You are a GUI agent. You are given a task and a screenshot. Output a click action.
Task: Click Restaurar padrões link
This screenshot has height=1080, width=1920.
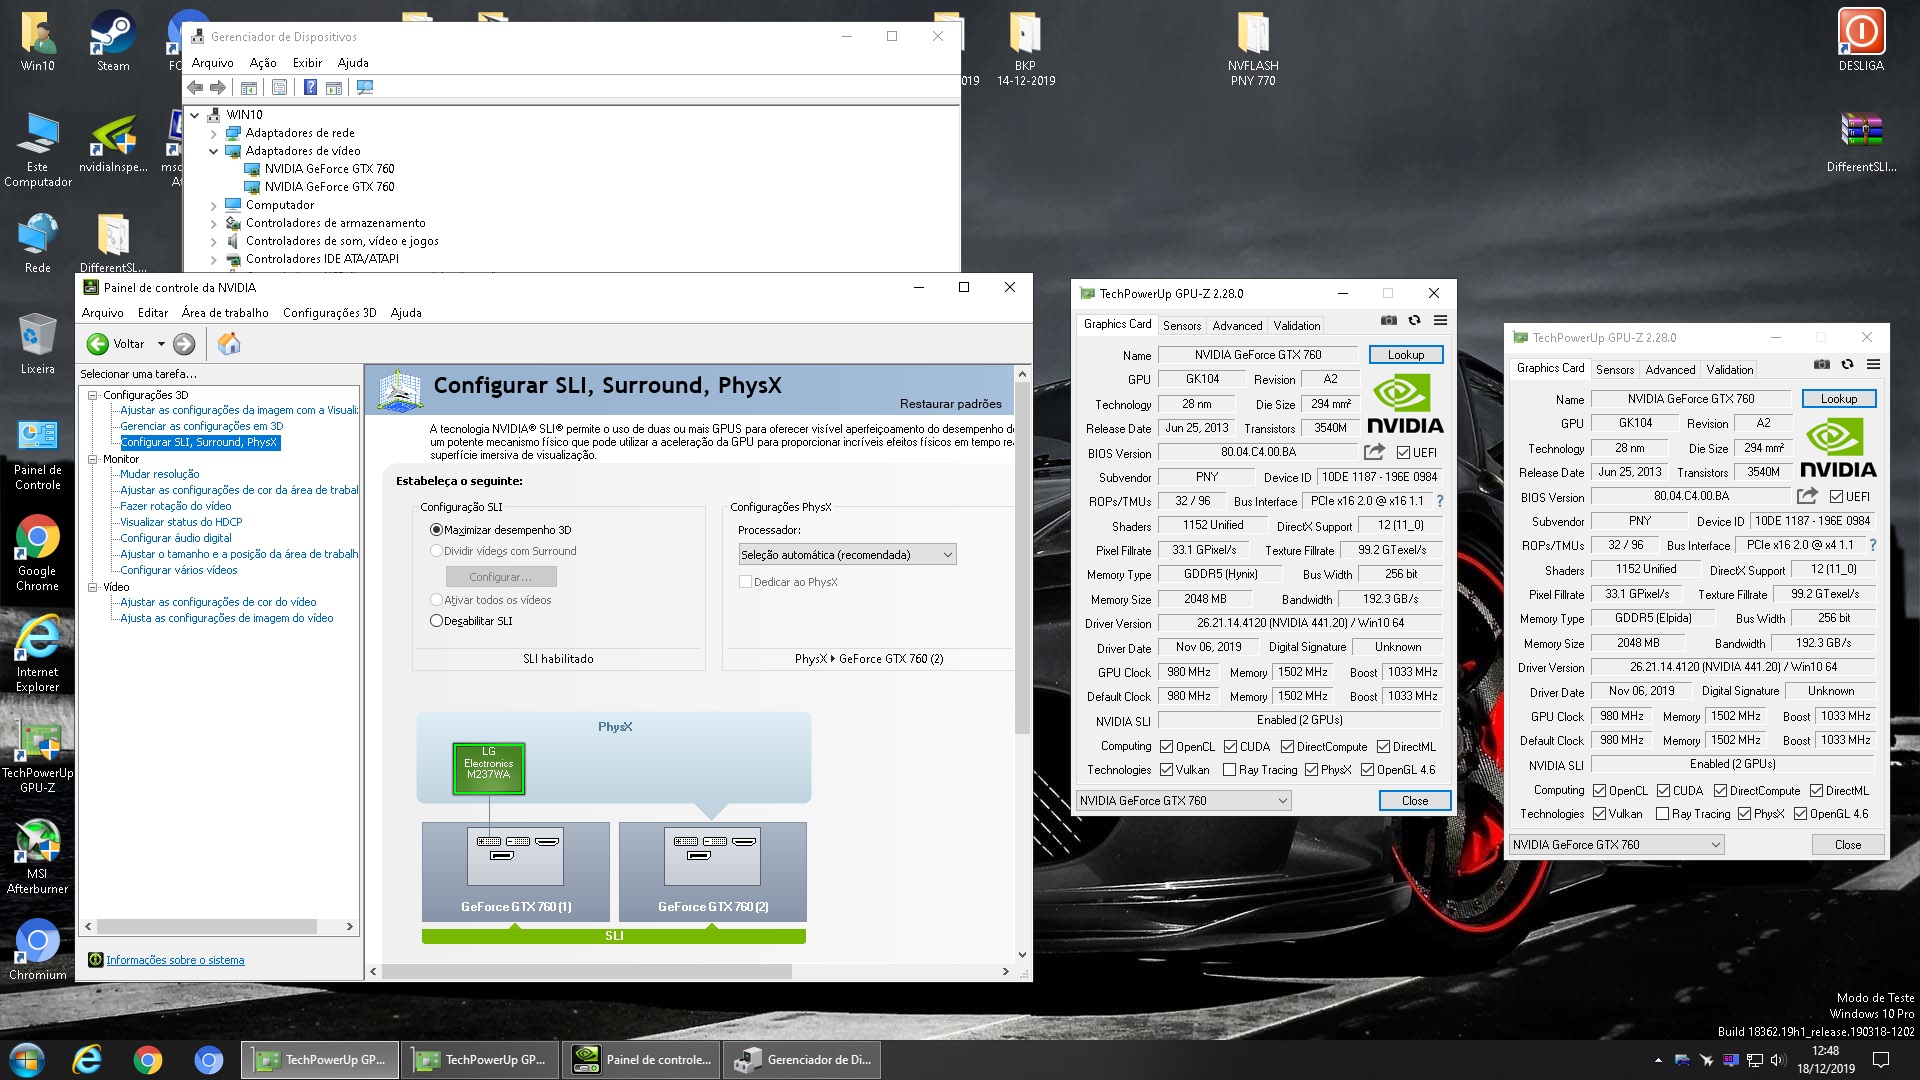[x=950, y=404]
